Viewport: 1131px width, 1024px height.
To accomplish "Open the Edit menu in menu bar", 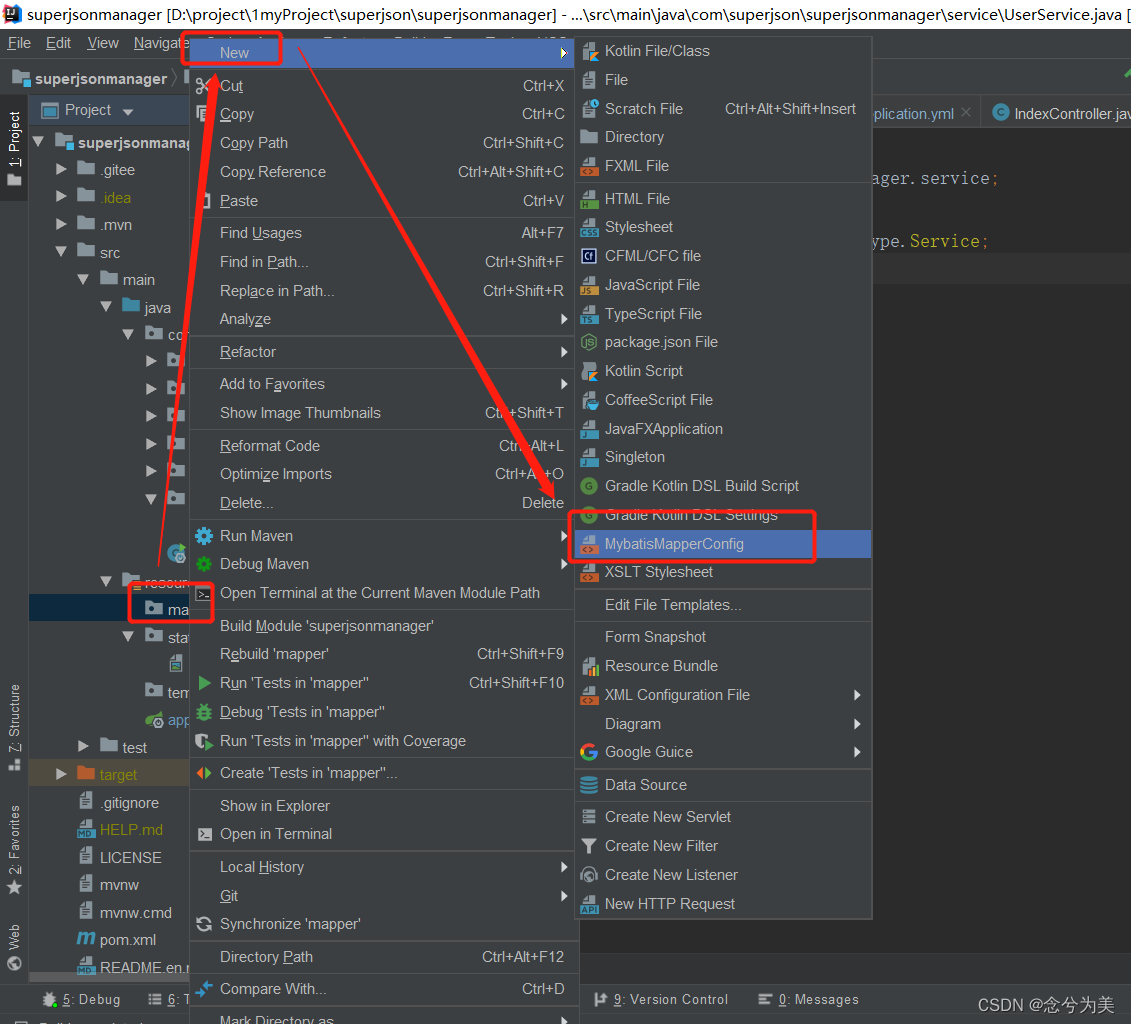I will [58, 43].
